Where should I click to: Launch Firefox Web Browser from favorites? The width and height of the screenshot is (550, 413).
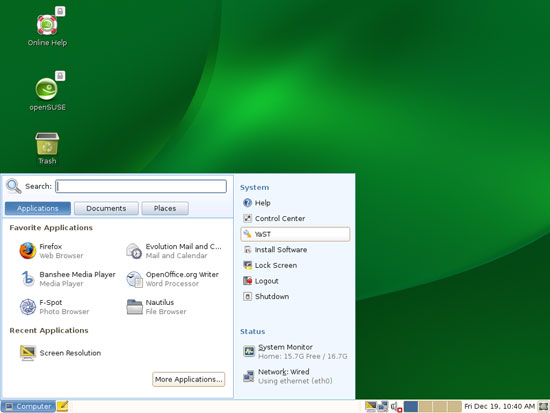[x=51, y=251]
